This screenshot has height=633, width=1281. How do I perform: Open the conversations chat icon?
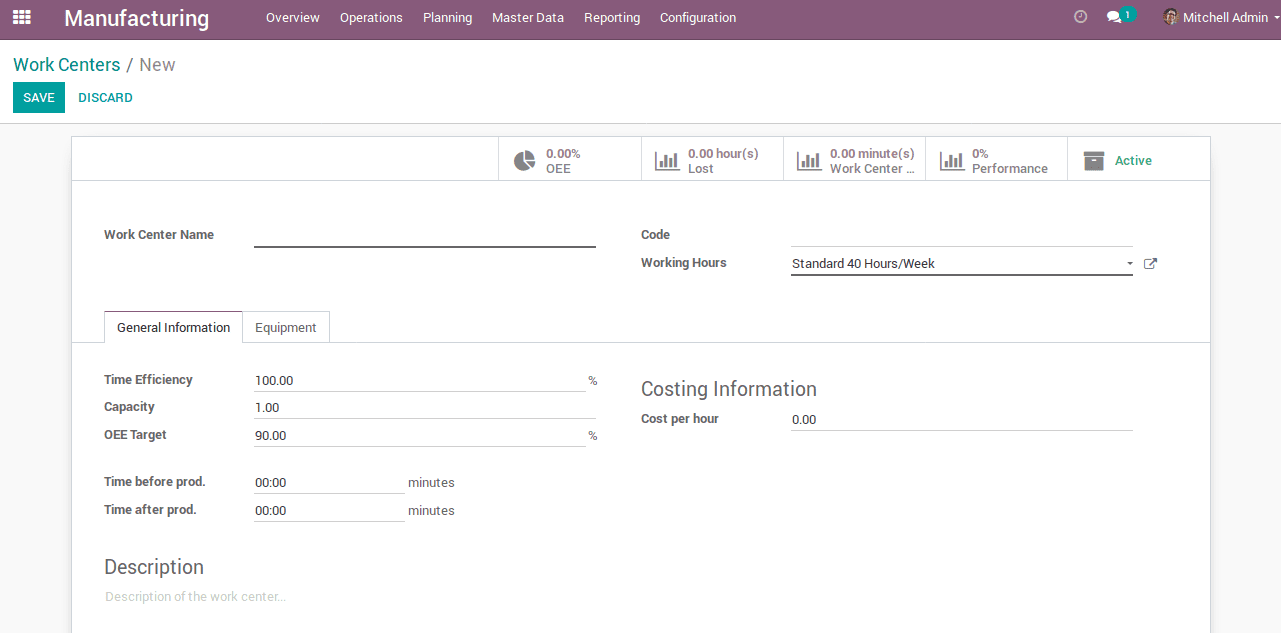pyautogui.click(x=1114, y=18)
